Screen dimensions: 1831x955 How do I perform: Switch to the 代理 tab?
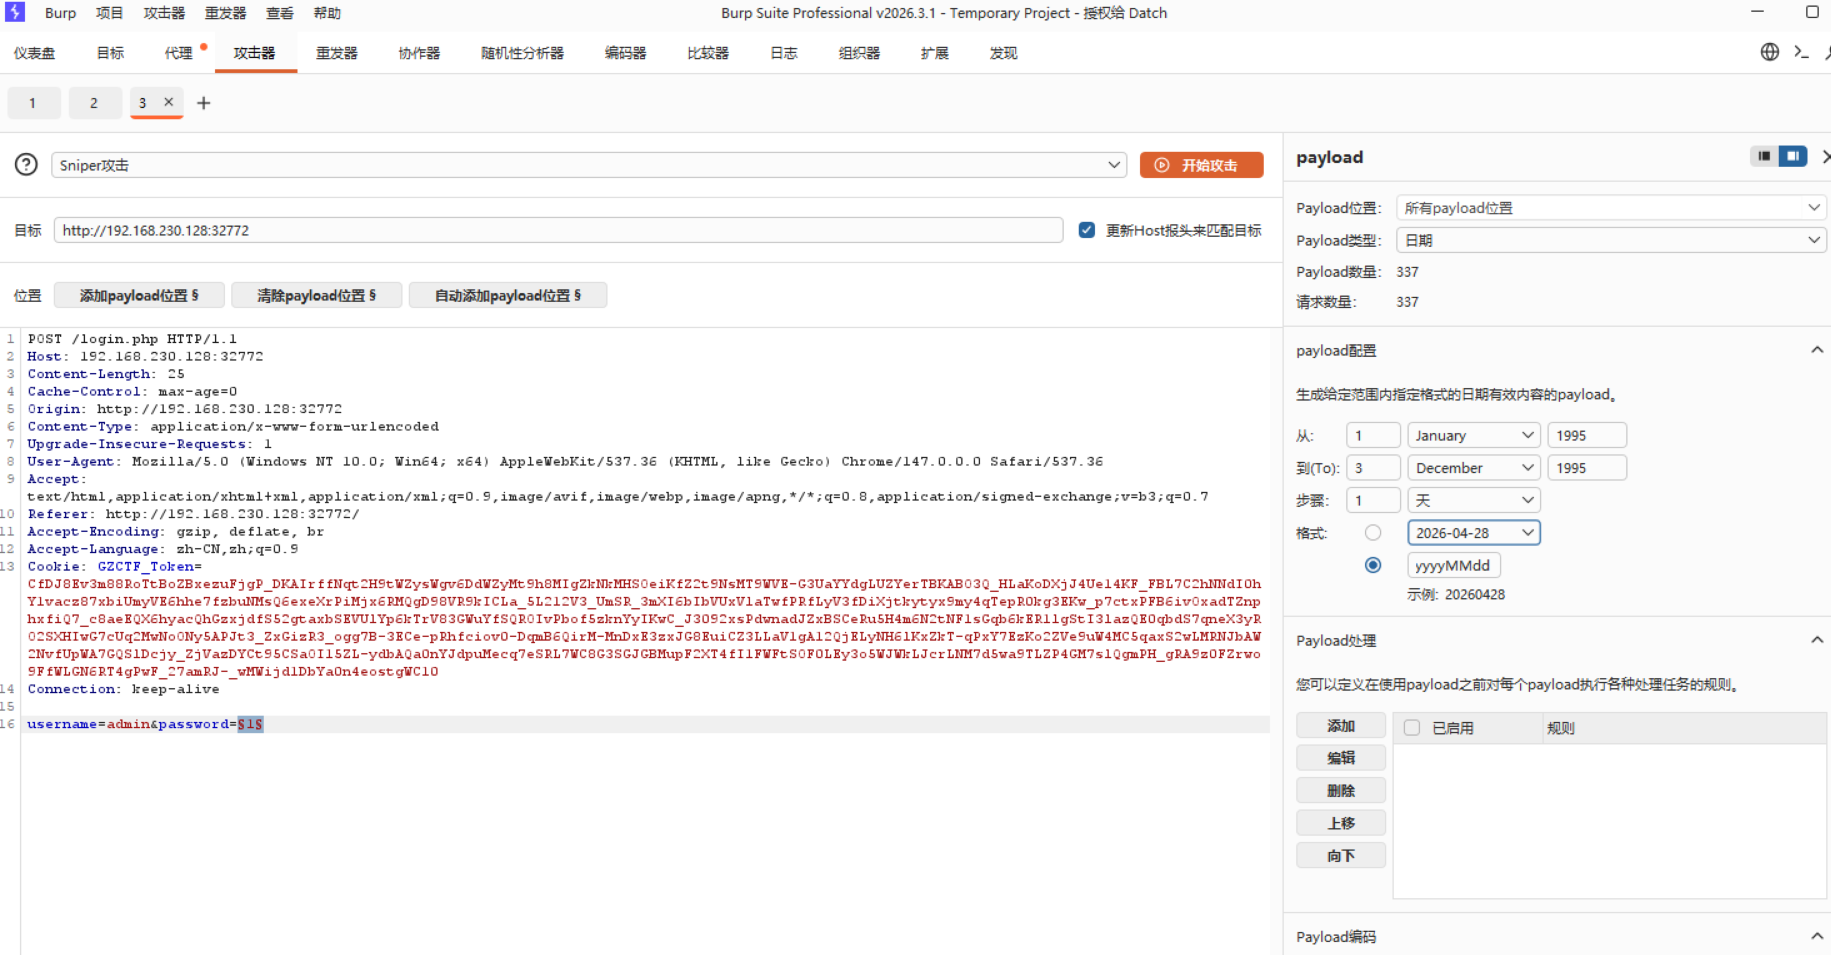(x=178, y=53)
